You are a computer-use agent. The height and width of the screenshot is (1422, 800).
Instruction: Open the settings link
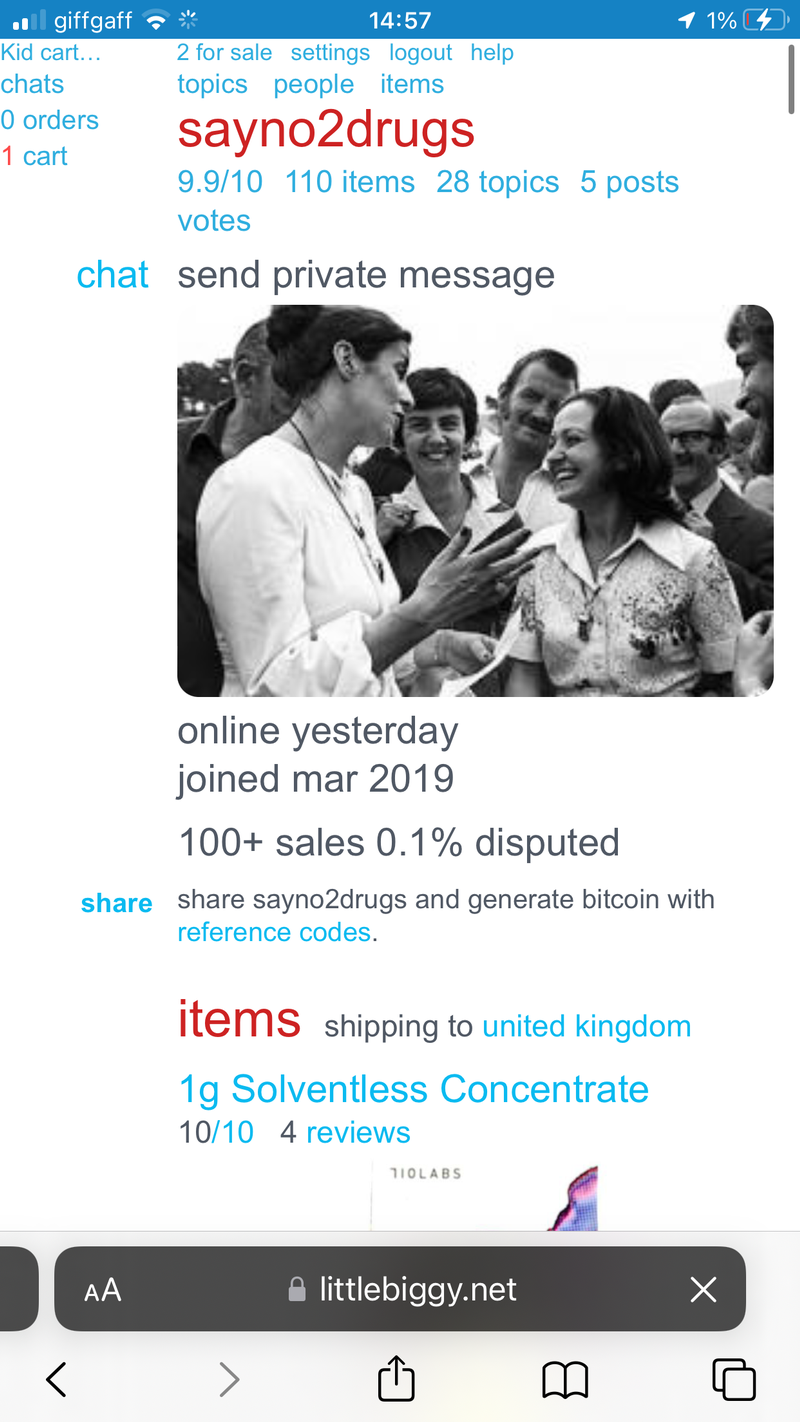(x=330, y=53)
